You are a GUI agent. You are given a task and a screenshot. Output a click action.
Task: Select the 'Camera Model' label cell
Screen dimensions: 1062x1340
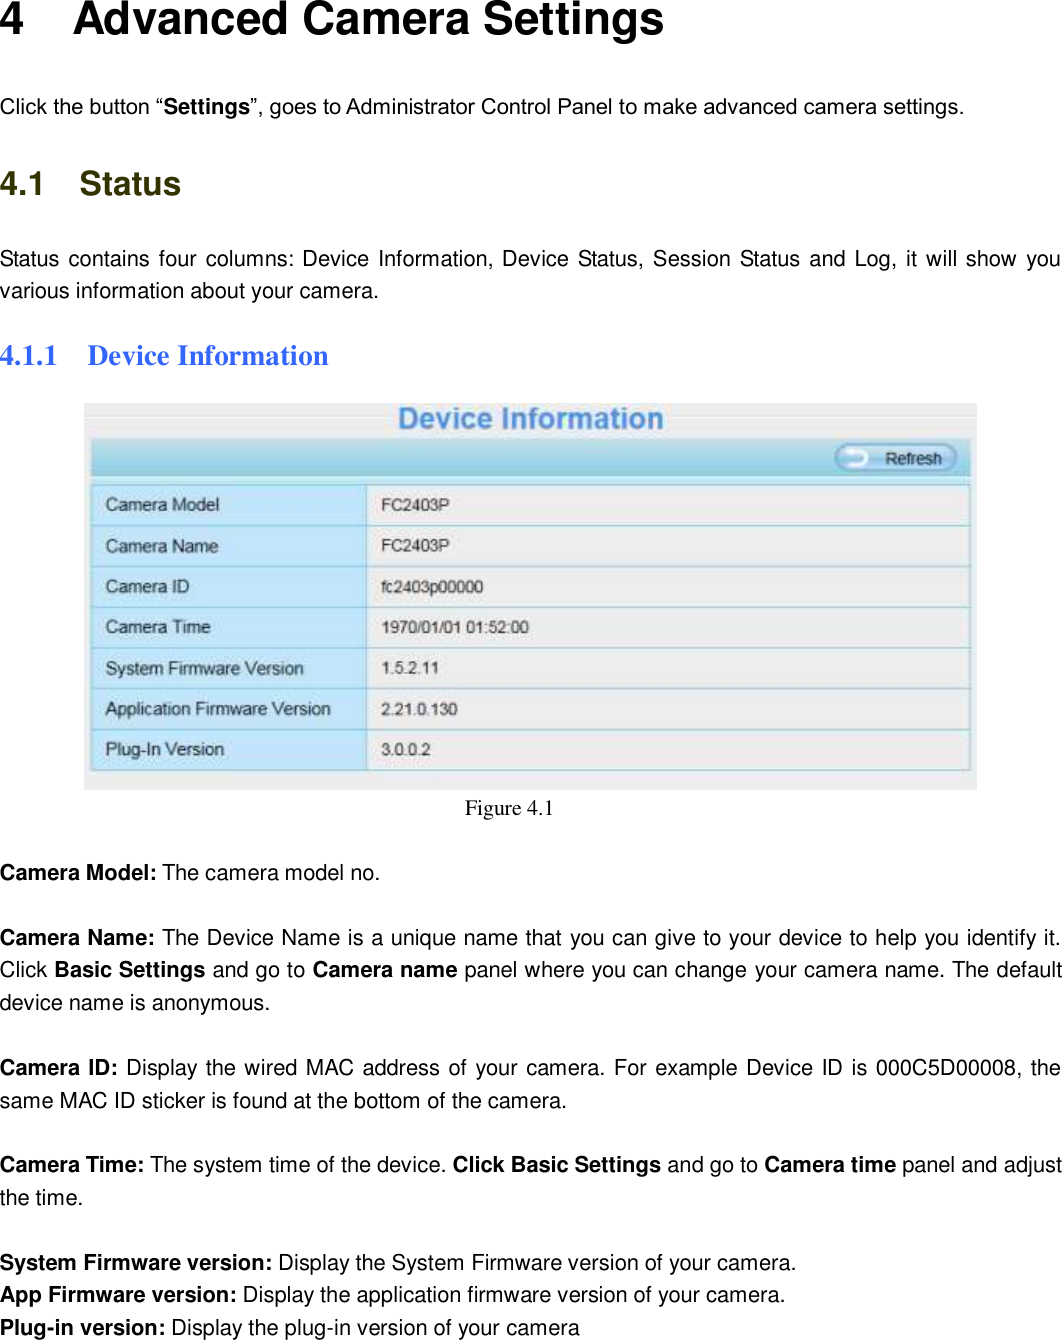(229, 505)
